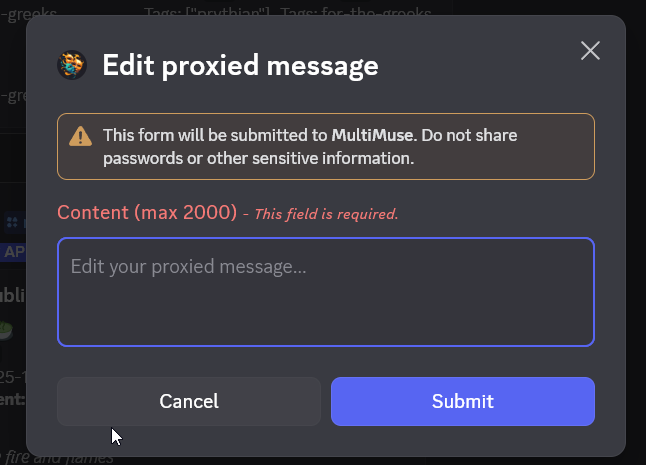The width and height of the screenshot is (646, 465).
Task: Focus the proxied message content field
Action: click(326, 292)
